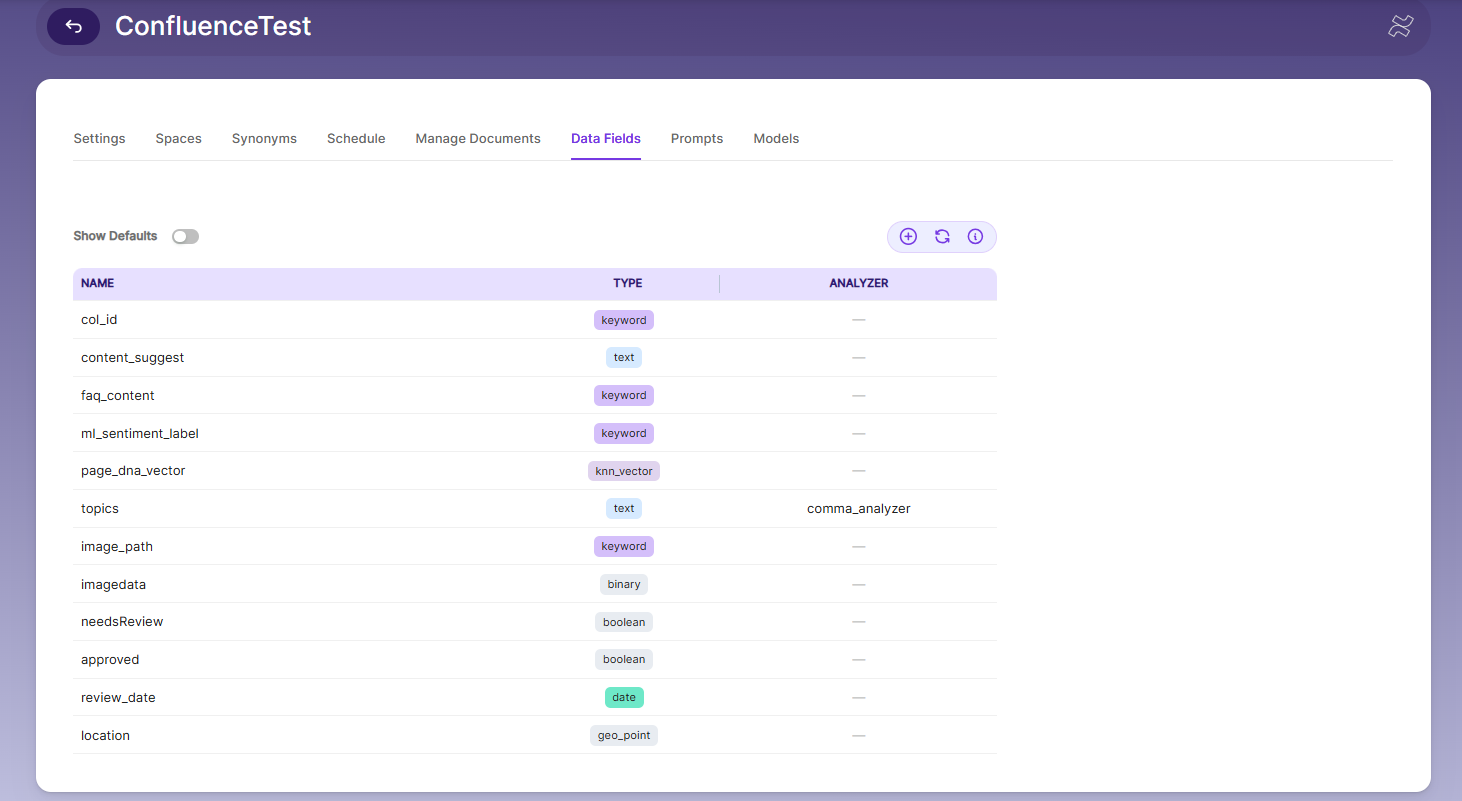1462x801 pixels.
Task: Select the review_date field name
Action: (118, 698)
